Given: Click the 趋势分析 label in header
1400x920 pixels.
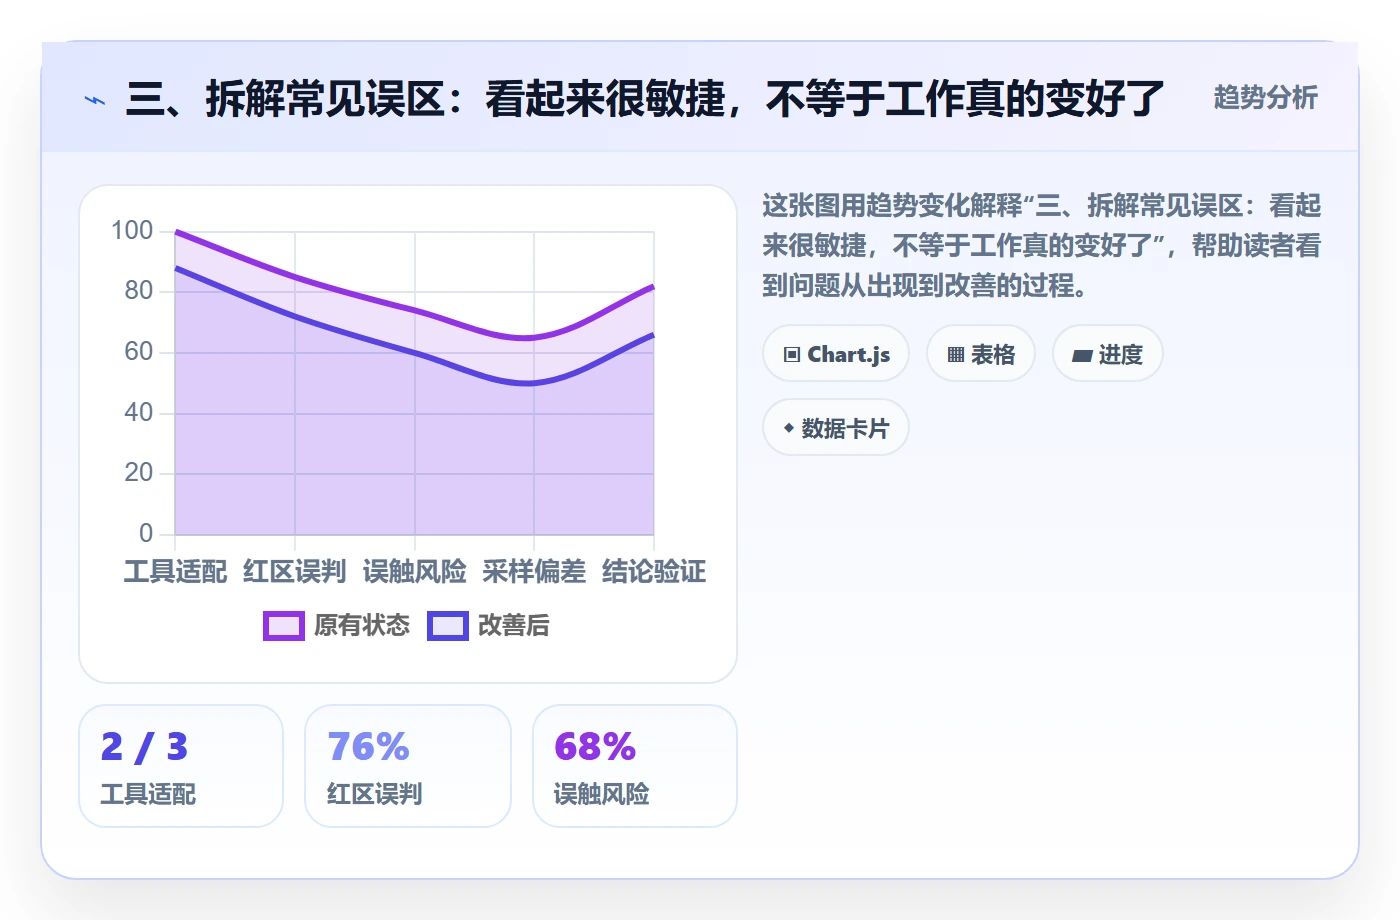Looking at the screenshot, I should click(1265, 97).
